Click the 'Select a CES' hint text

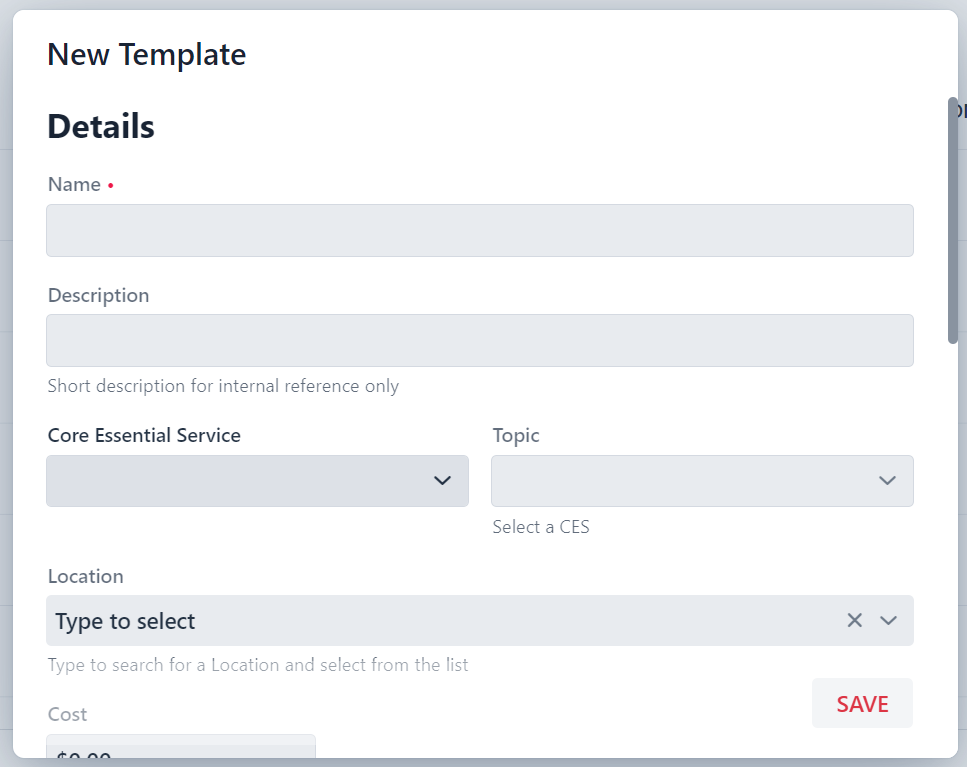(541, 527)
